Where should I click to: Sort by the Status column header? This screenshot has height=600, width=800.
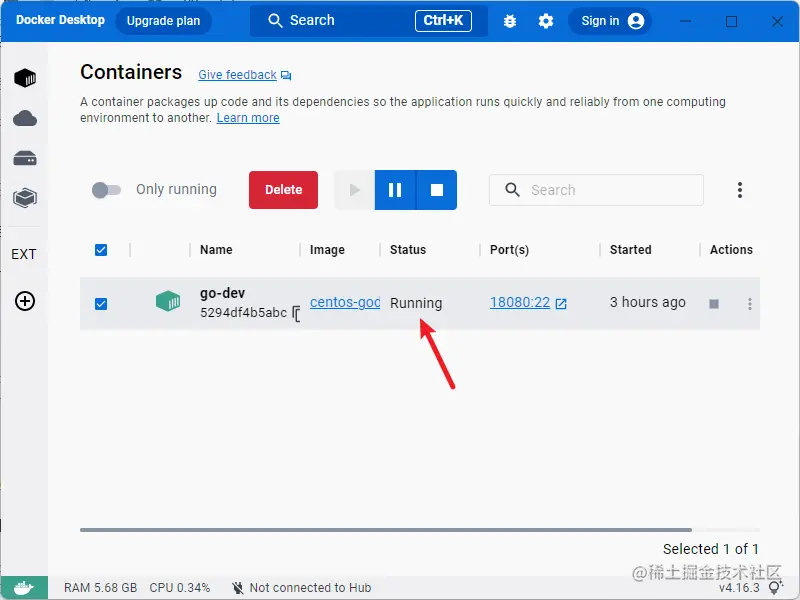tap(408, 249)
